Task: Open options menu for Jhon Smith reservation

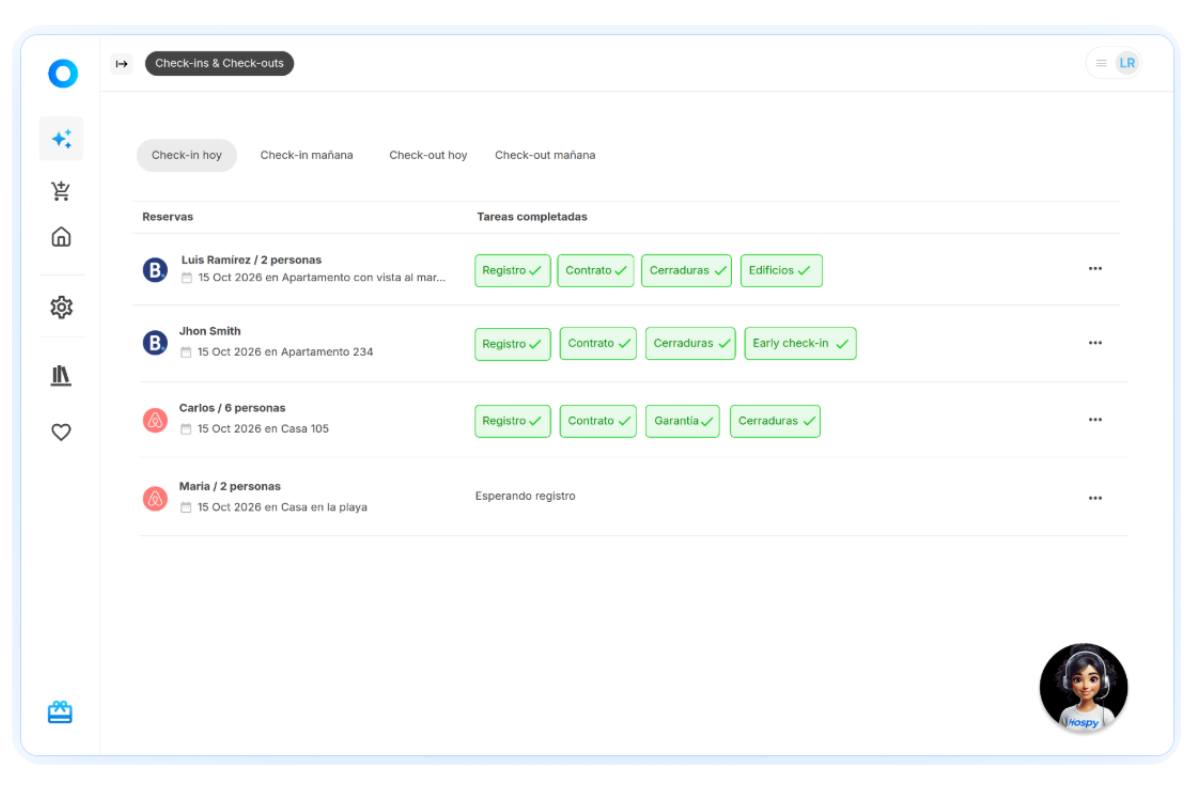Action: (1095, 343)
